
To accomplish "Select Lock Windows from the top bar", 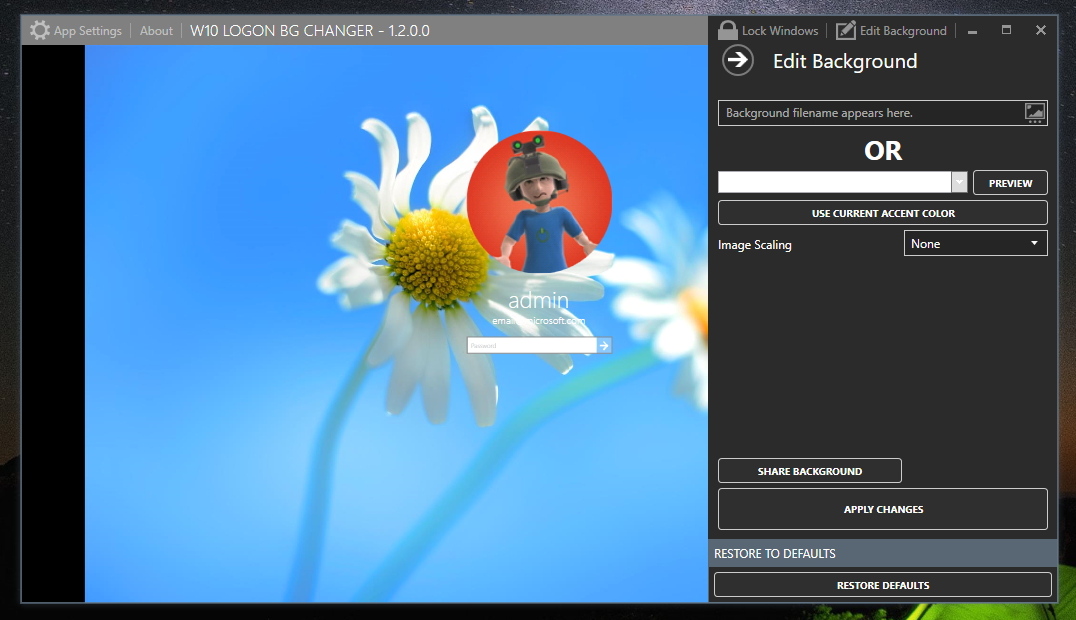I will point(778,30).
